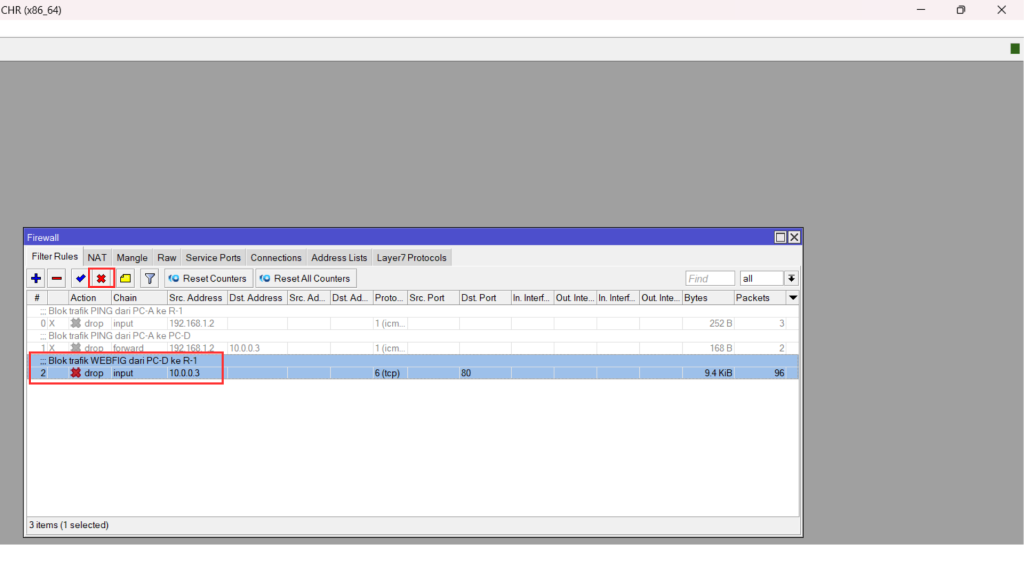The image size is (1024, 576).
Task: Go to the Address Lists tab
Action: point(339,258)
